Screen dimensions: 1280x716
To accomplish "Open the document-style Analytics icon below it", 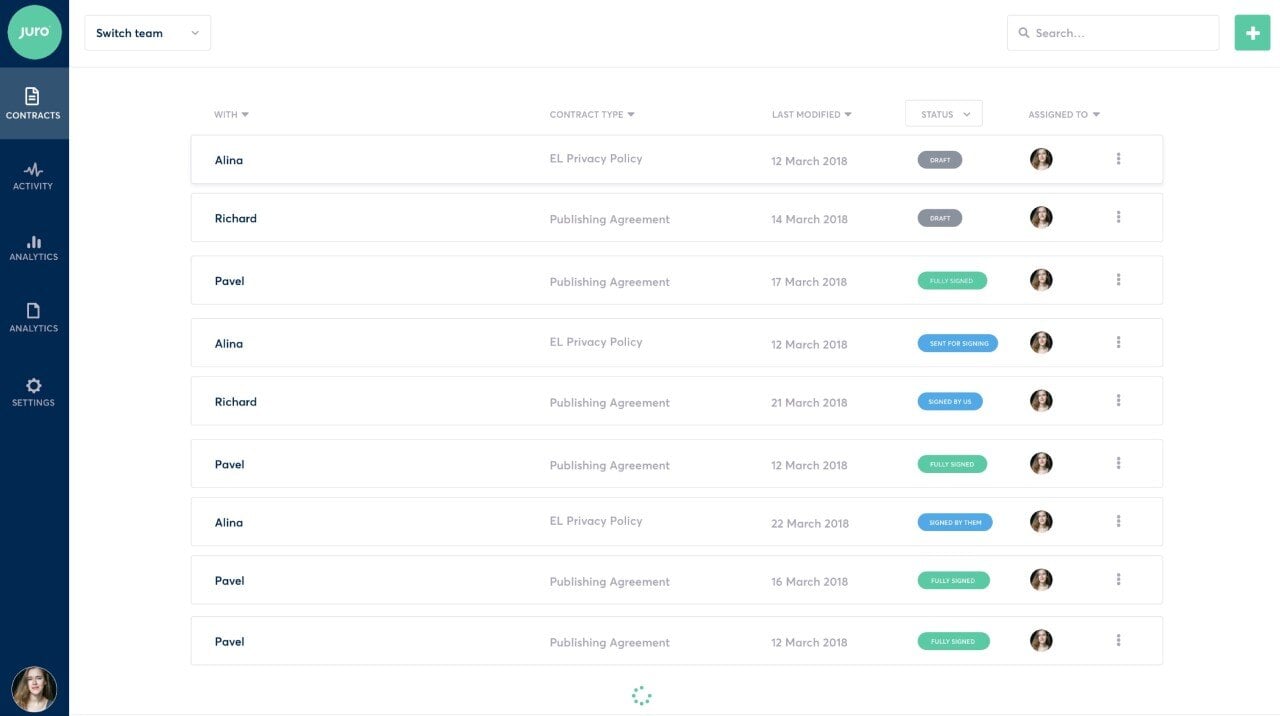I will point(33,311).
